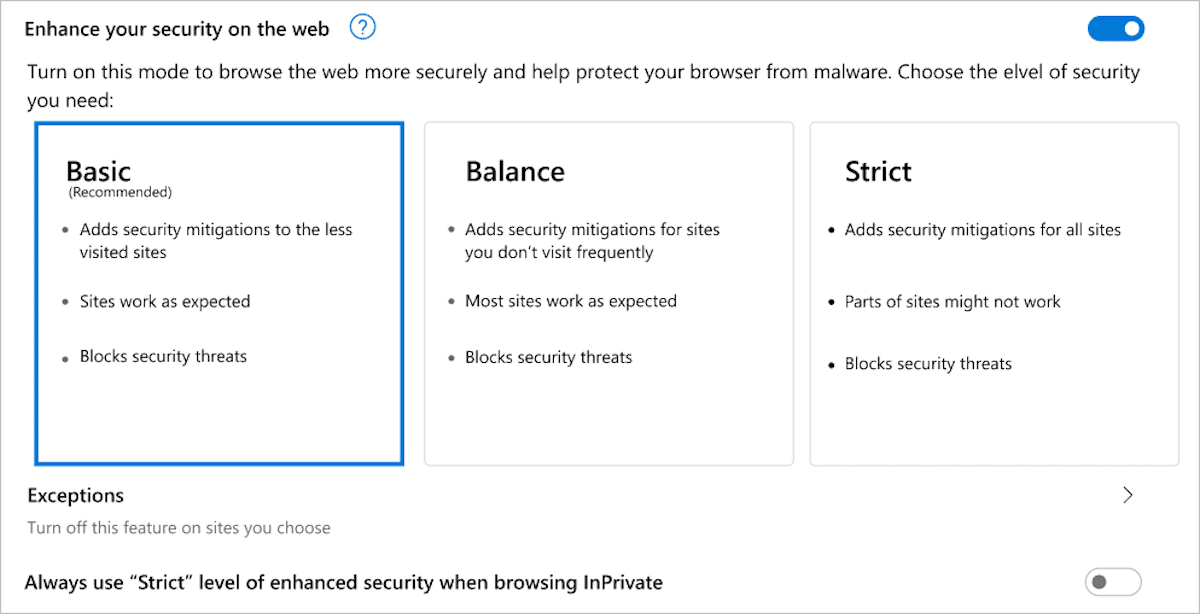
Task: Click "Most sites work as expected" bullet
Action: point(570,301)
